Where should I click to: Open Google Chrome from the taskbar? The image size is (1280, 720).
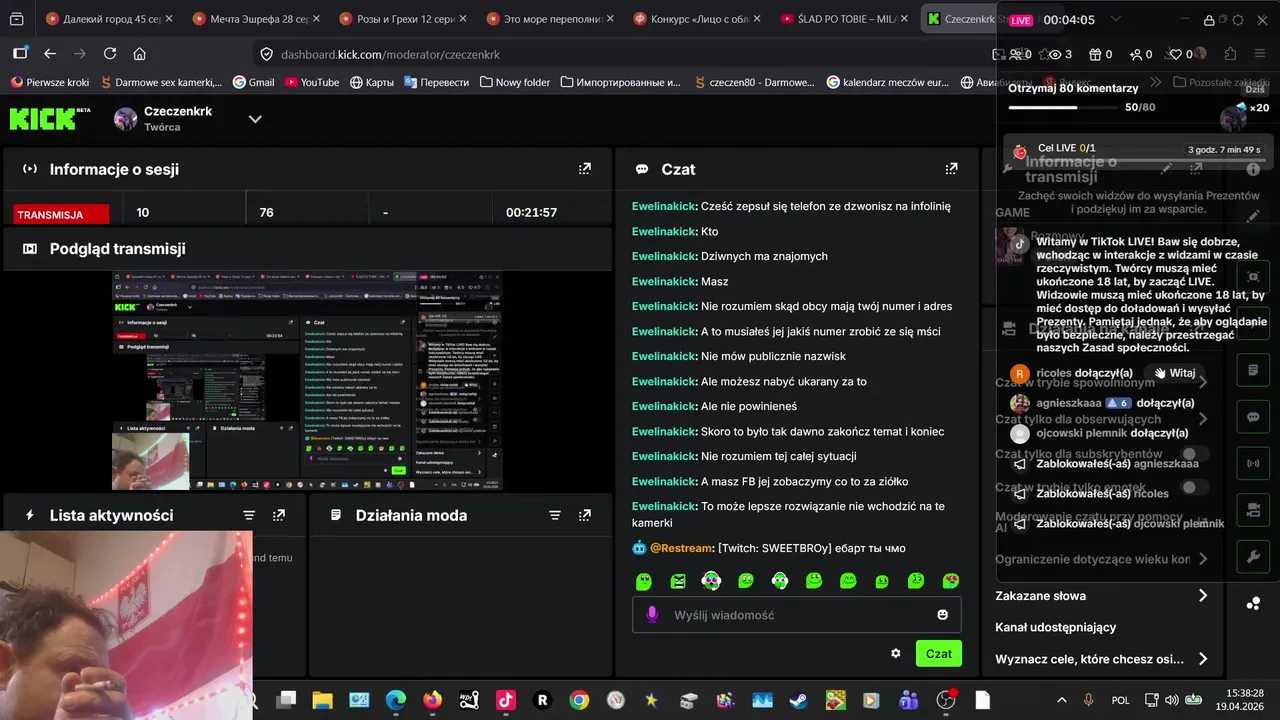point(579,700)
